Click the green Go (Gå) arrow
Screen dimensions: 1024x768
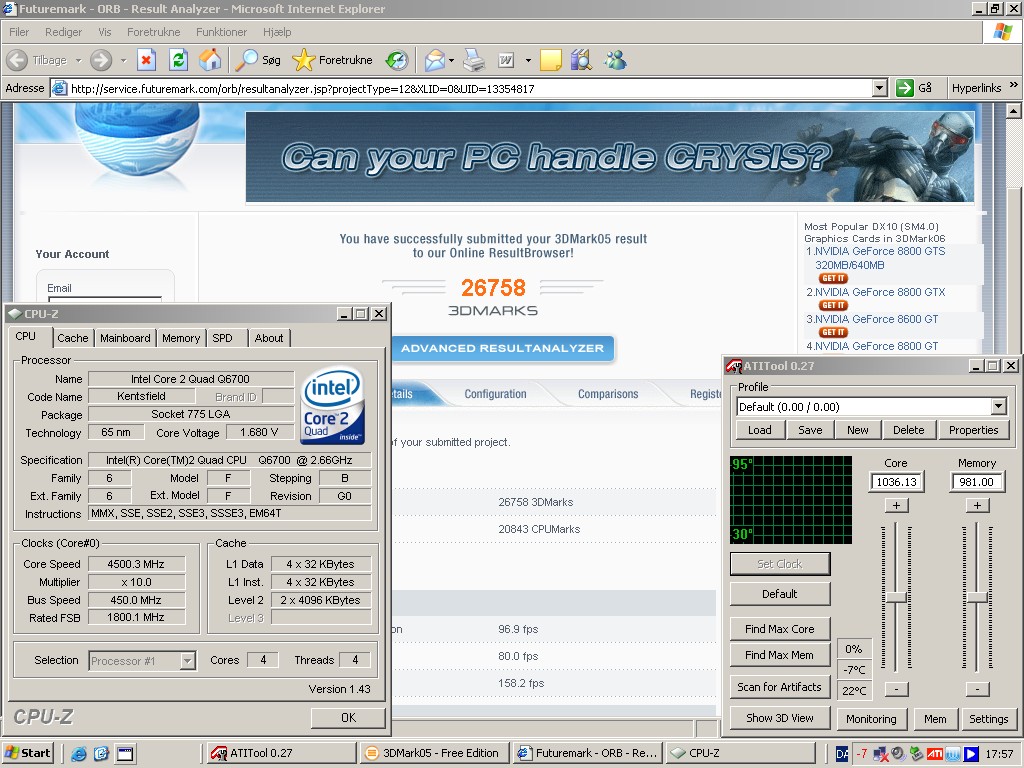(904, 88)
